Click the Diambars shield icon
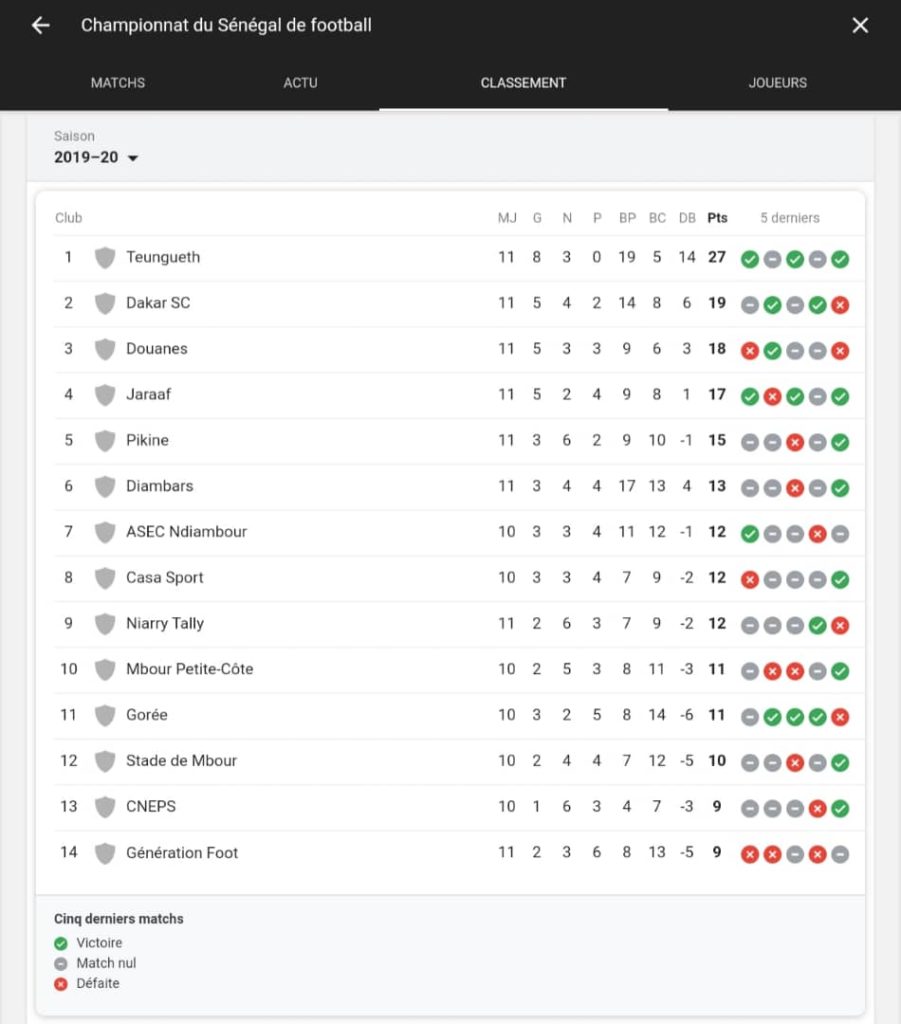This screenshot has height=1024, width=901. pos(105,487)
